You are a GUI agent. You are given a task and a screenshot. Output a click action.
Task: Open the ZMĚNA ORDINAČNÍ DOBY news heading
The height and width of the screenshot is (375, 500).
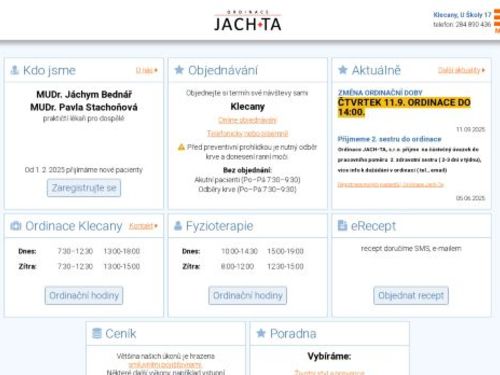point(380,92)
